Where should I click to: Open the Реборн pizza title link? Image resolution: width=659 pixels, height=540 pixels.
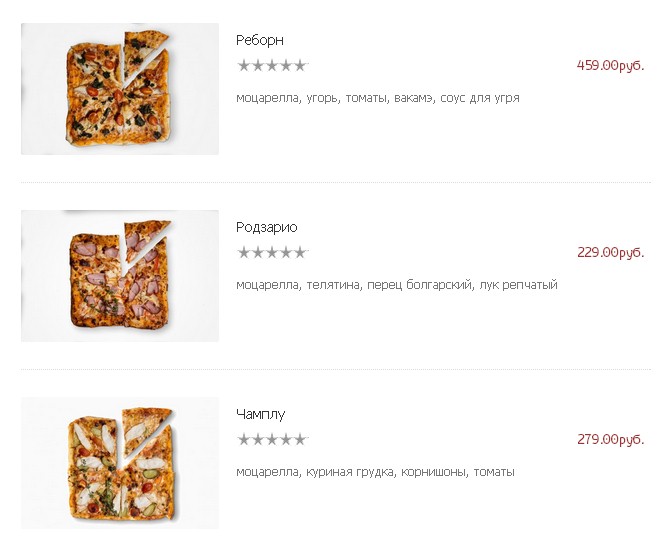coord(260,41)
